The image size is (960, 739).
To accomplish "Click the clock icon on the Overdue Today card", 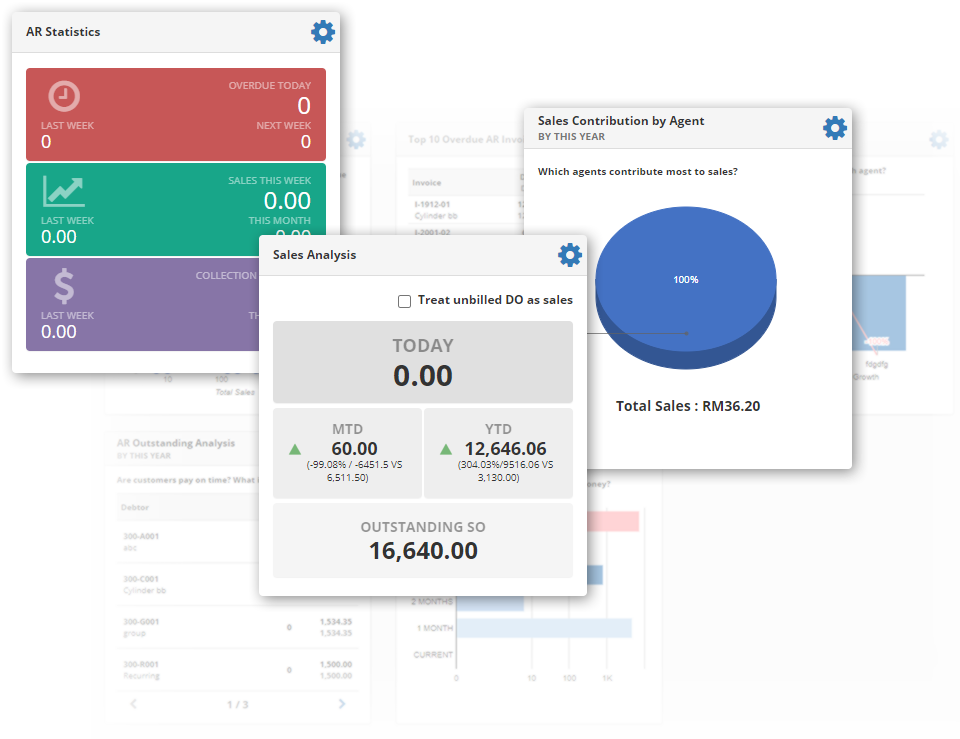I will click(x=62, y=97).
